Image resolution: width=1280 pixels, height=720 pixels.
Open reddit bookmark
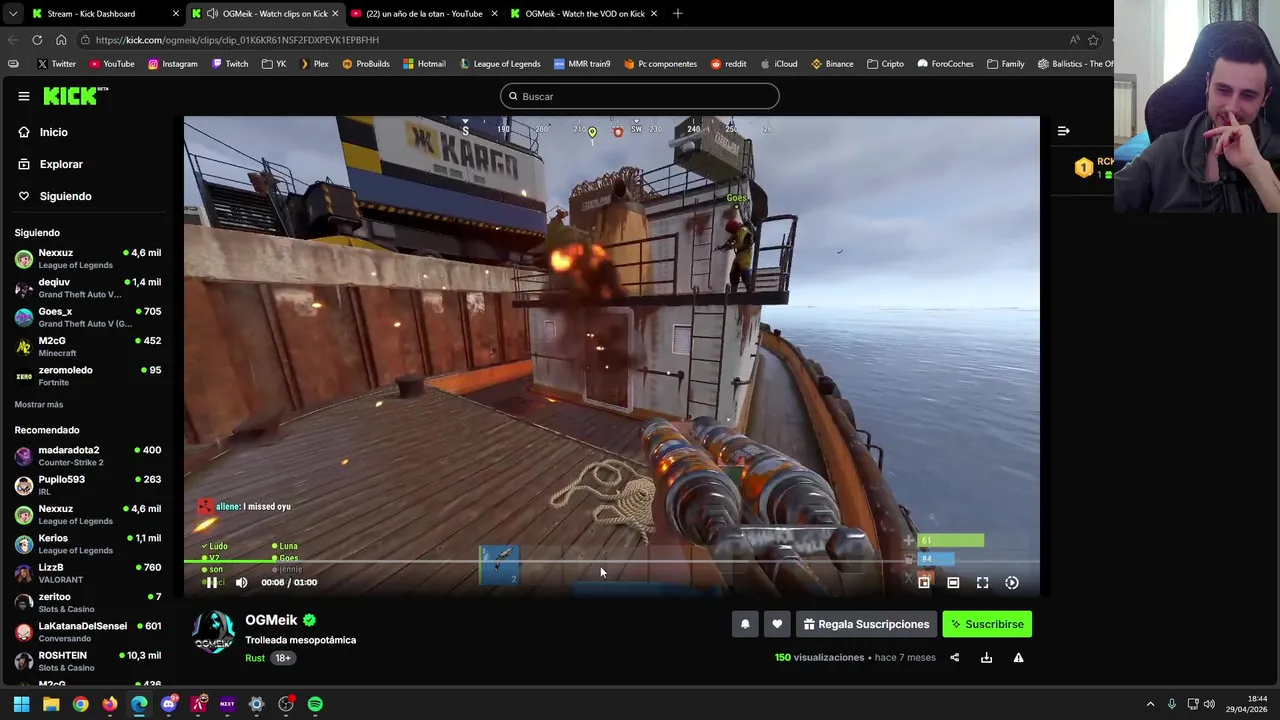tap(728, 64)
